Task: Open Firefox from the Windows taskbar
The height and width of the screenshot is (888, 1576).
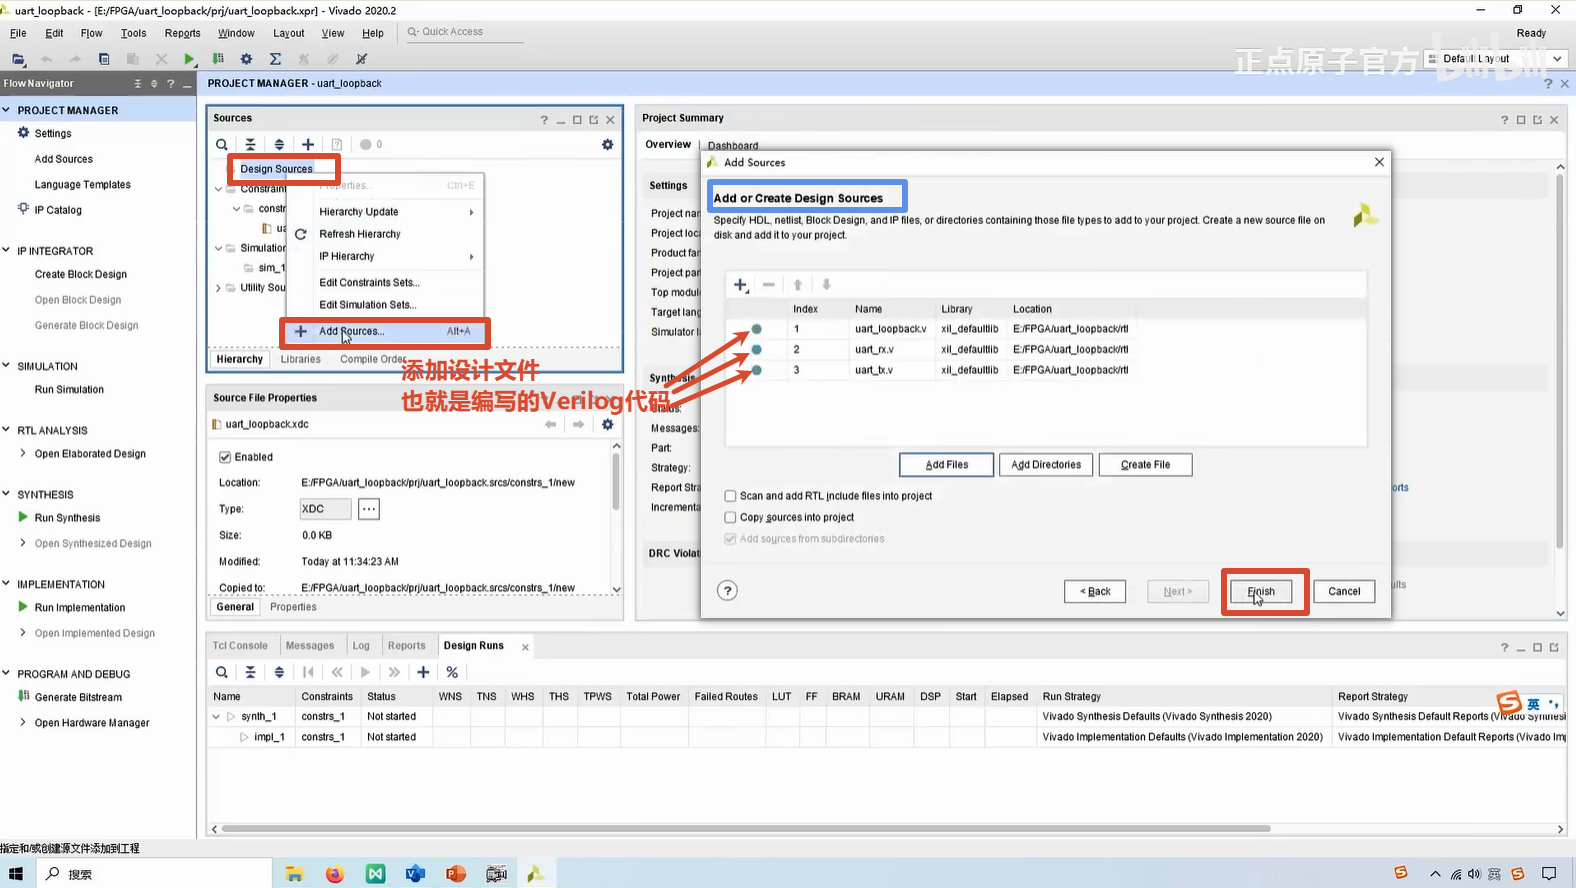Action: (335, 874)
